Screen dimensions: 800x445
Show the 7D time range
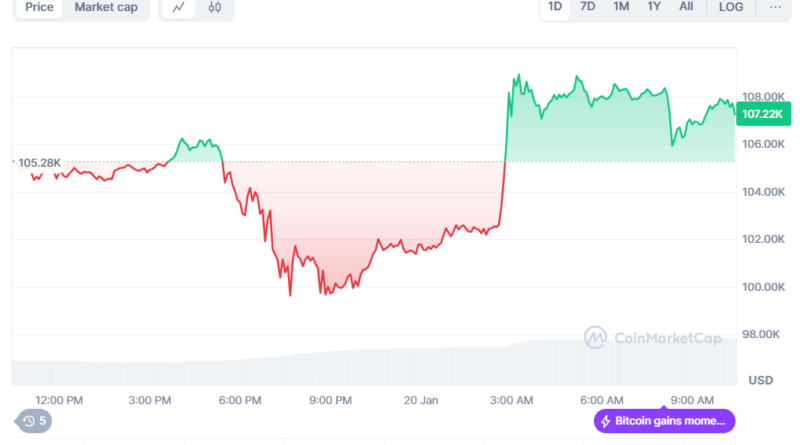588,7
